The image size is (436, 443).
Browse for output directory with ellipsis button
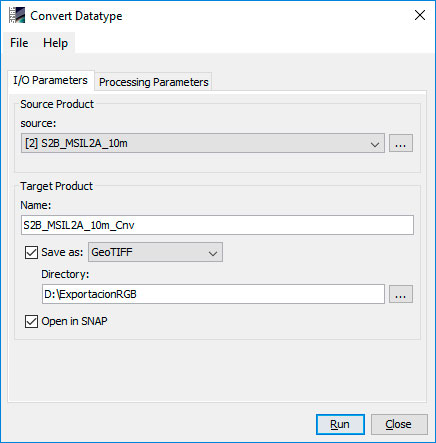(x=401, y=294)
